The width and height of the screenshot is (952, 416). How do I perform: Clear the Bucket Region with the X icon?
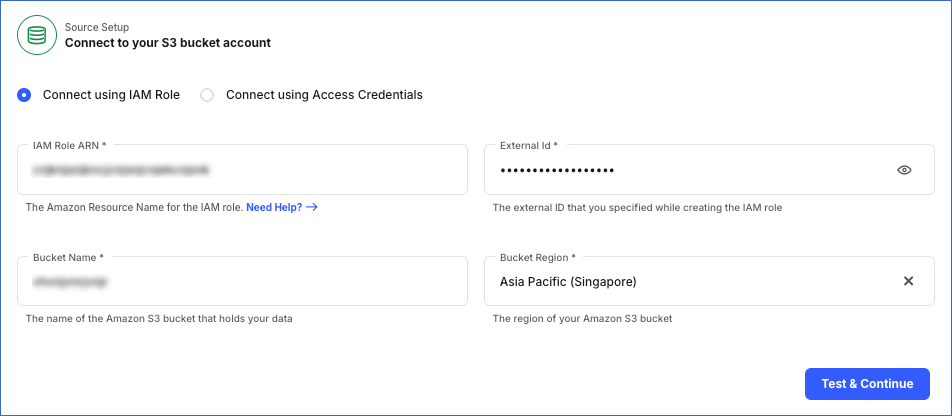[908, 281]
